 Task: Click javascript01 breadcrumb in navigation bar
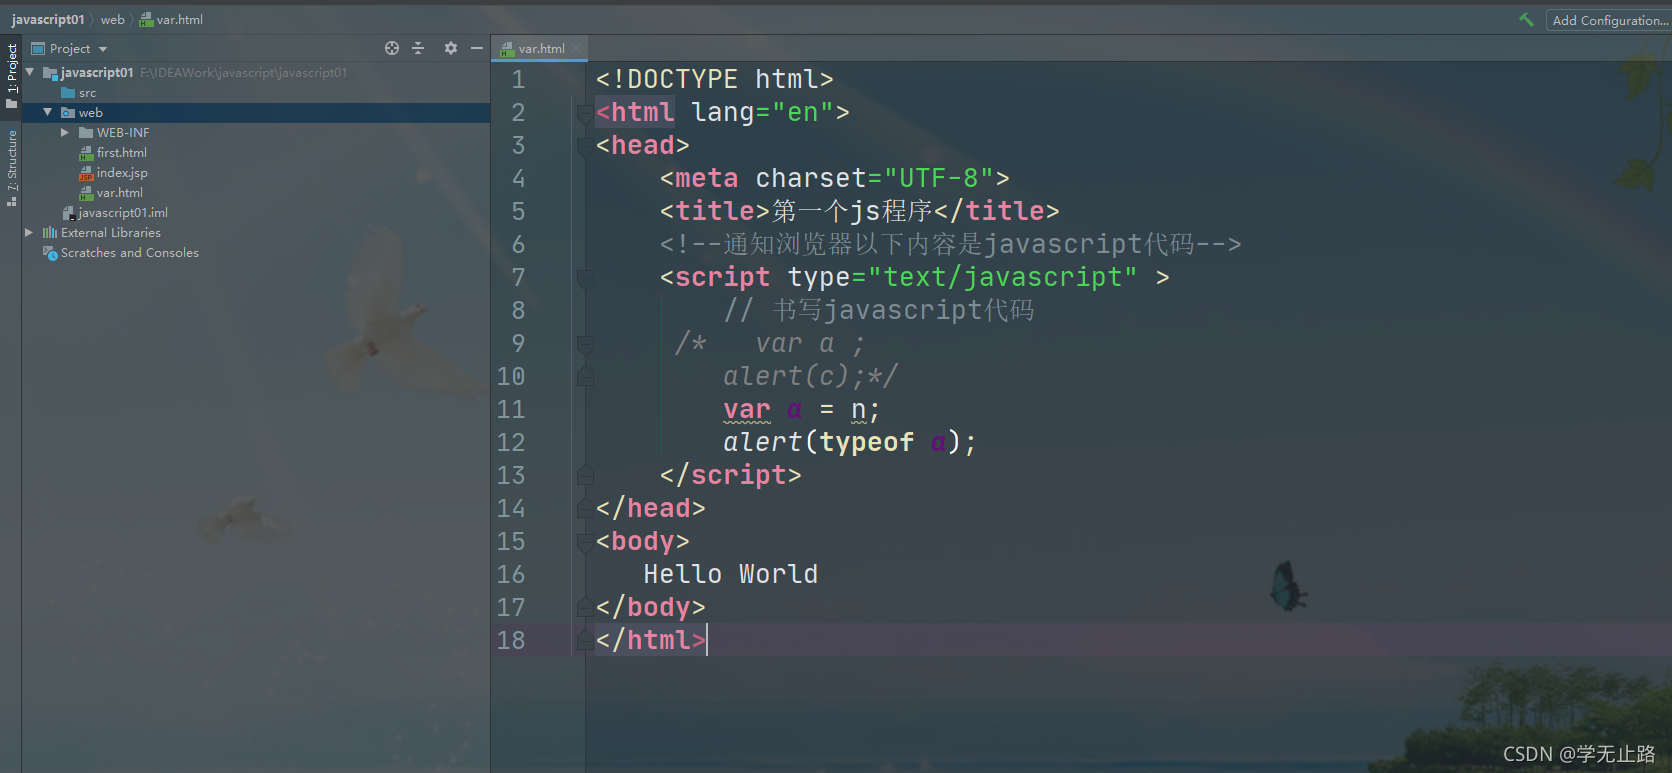tap(48, 19)
